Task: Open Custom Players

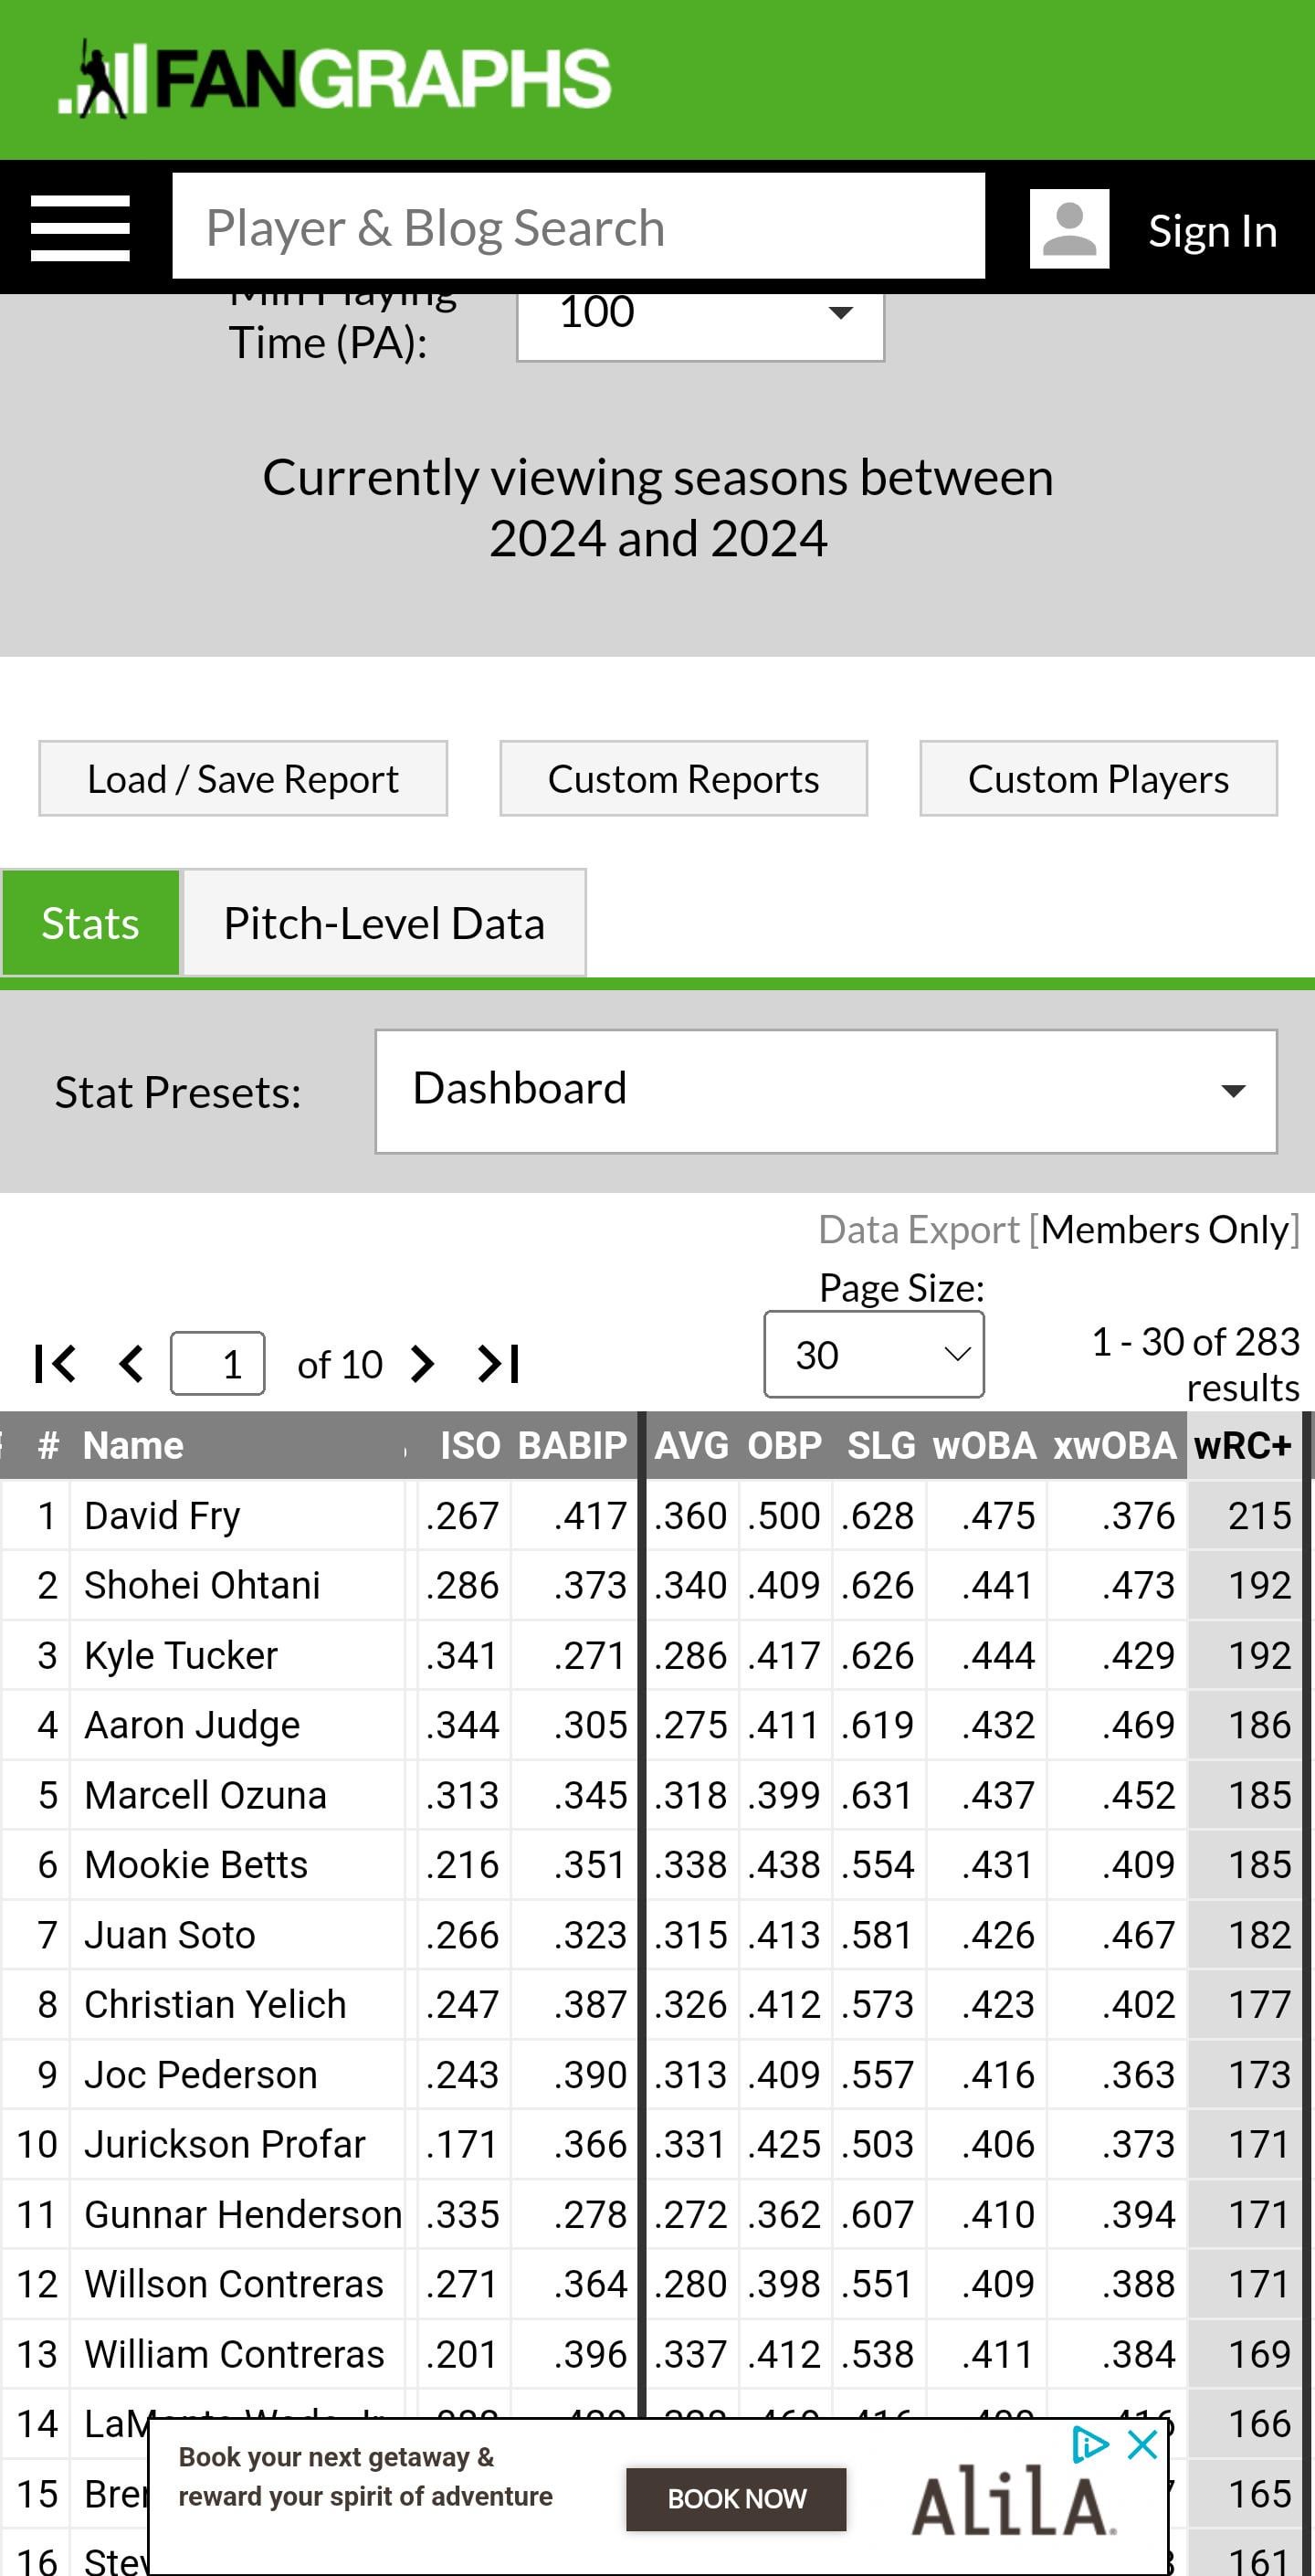Action: (1099, 779)
